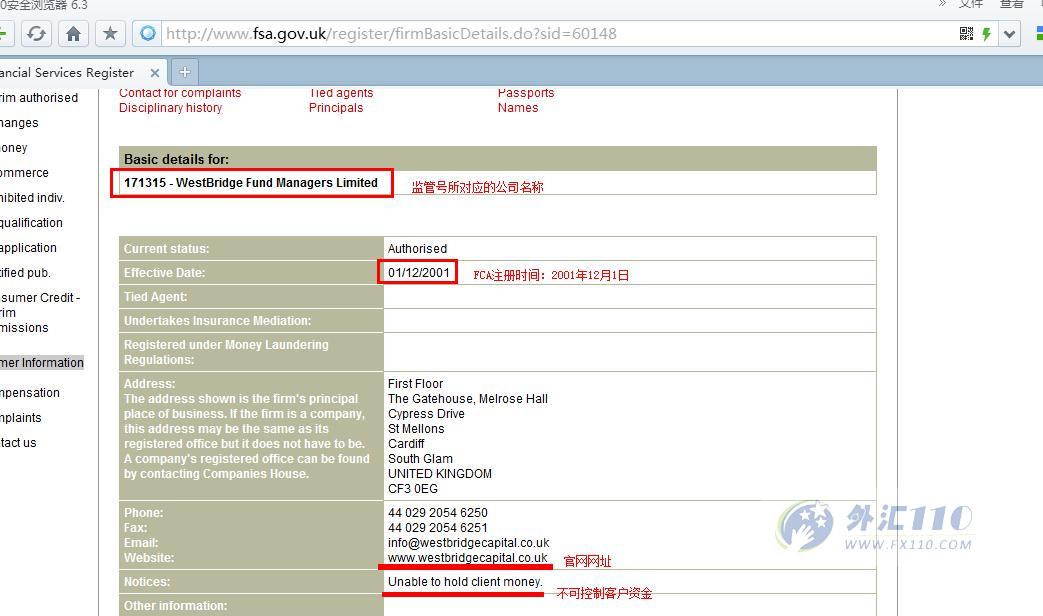
Task: Click notice 'Unable to hold client money.'
Action: 465,581
